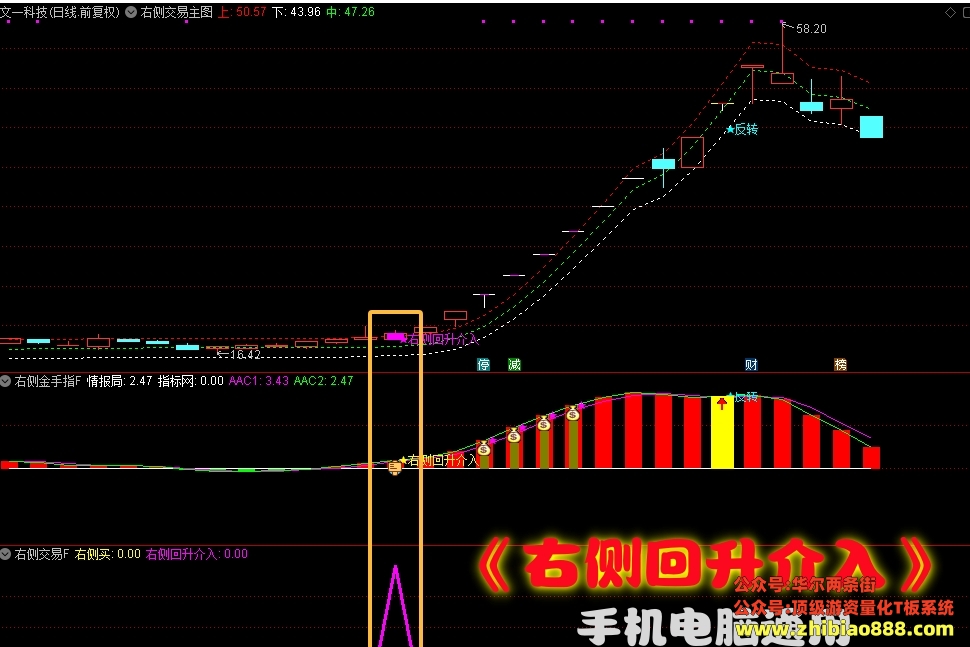The height and width of the screenshot is (647, 970).
Task: Click the magenta ★右侧回升介入 label on main chart
Action: point(440,339)
